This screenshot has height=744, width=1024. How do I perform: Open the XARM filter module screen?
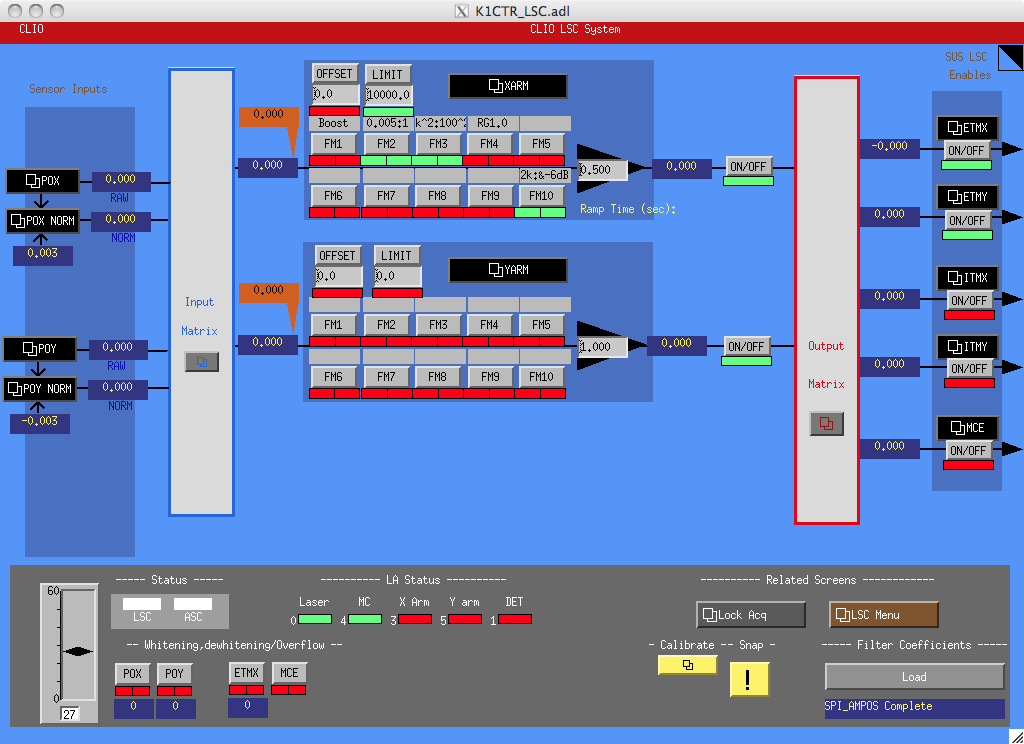pos(508,87)
